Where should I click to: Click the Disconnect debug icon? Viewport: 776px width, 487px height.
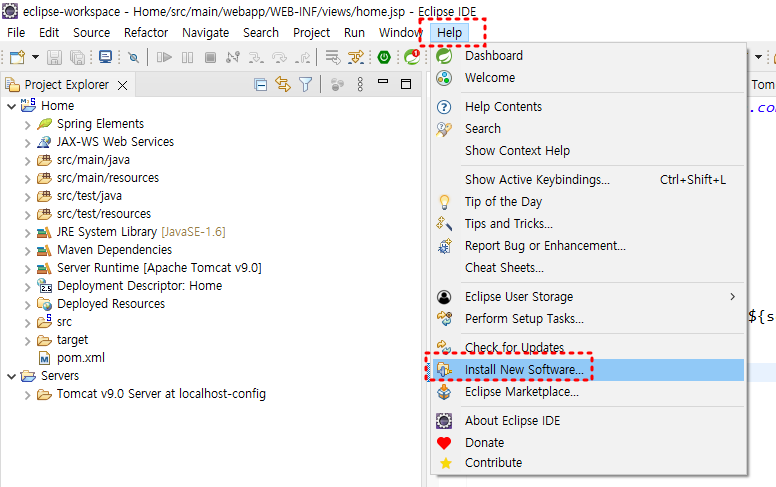click(233, 57)
